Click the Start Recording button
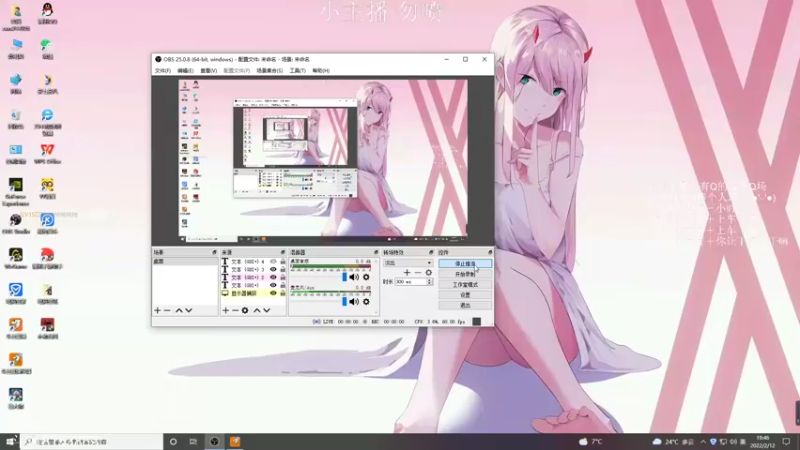Screen dimensions: 800x450 pos(465,274)
